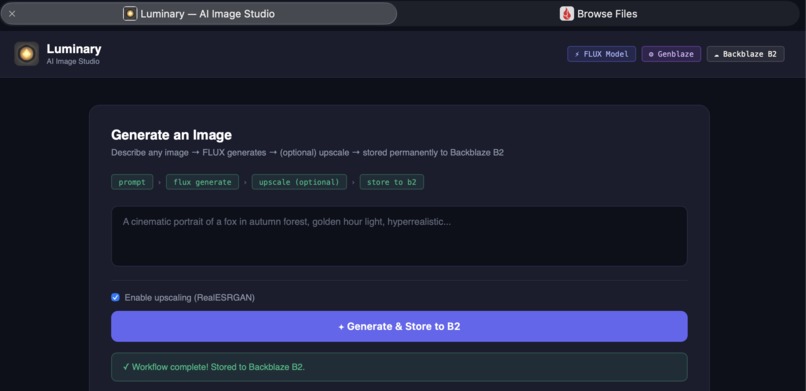Viewport: 806px width, 391px height.
Task: Click the 'Workflow complete! Stored to Backblaze B2.' message
Action: coord(399,367)
